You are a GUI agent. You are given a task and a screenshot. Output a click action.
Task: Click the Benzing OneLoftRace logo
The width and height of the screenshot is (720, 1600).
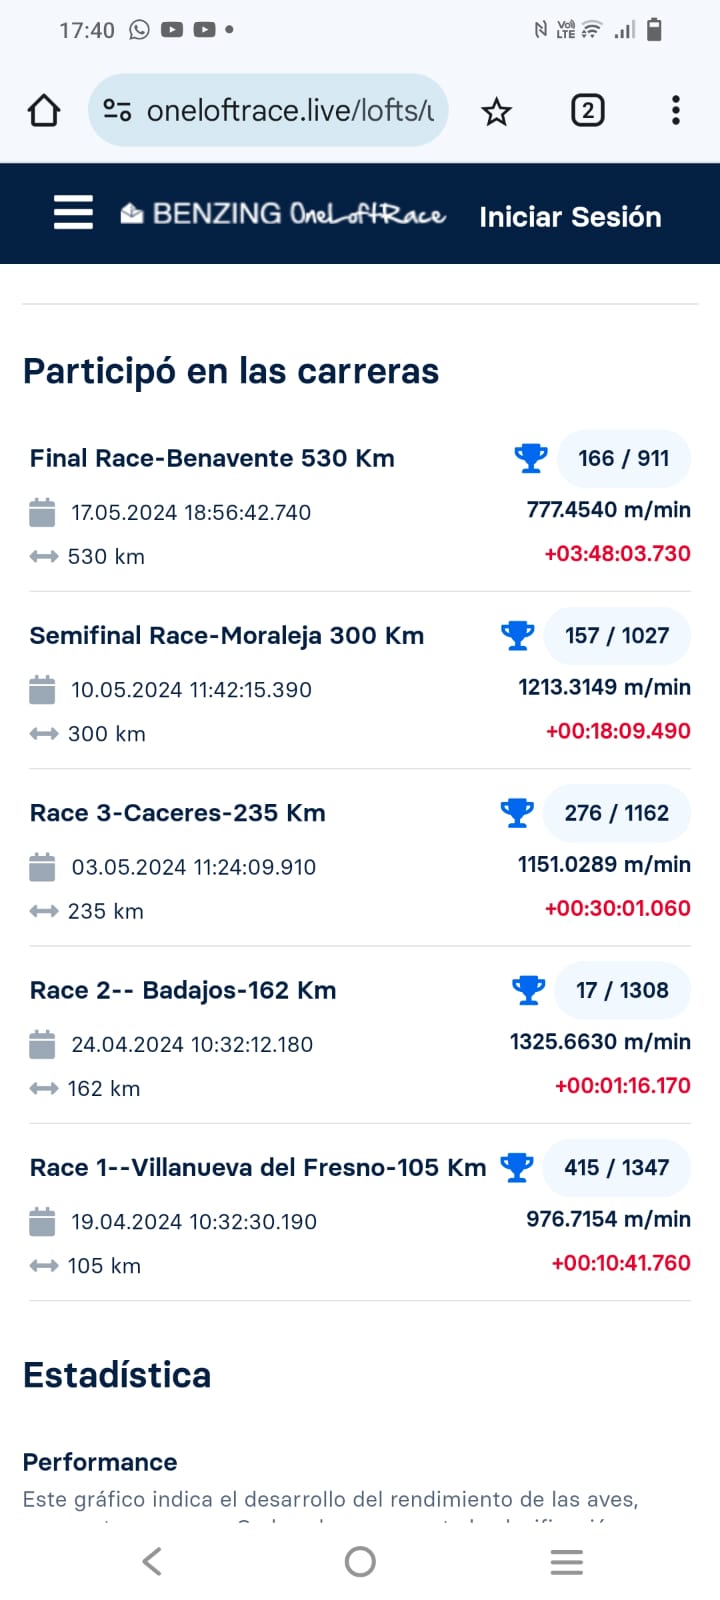click(283, 214)
